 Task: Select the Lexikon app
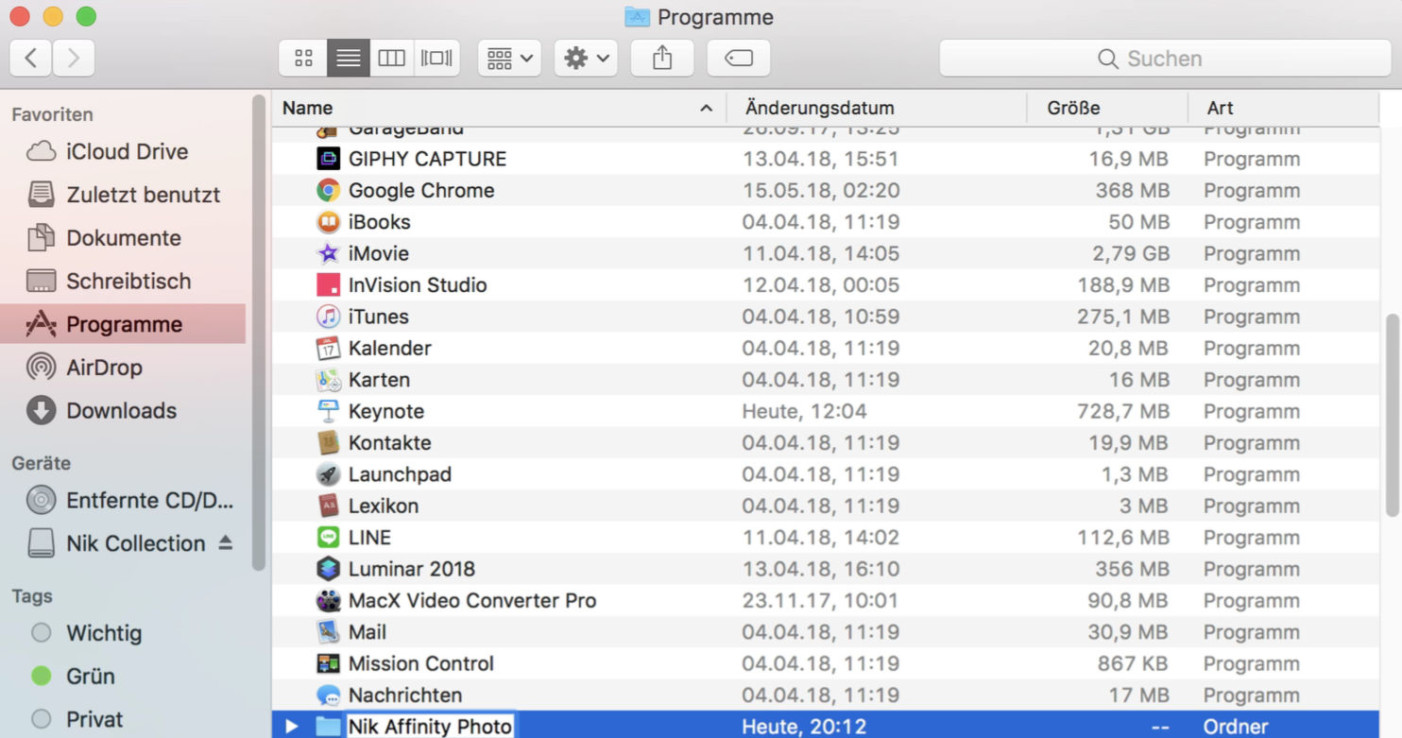pyautogui.click(x=825, y=506)
